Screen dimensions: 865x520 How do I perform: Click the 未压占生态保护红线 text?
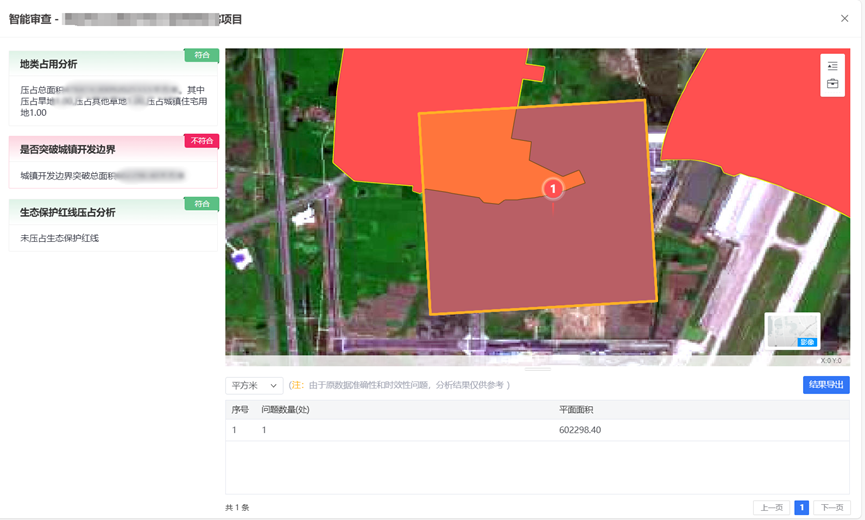60,238
